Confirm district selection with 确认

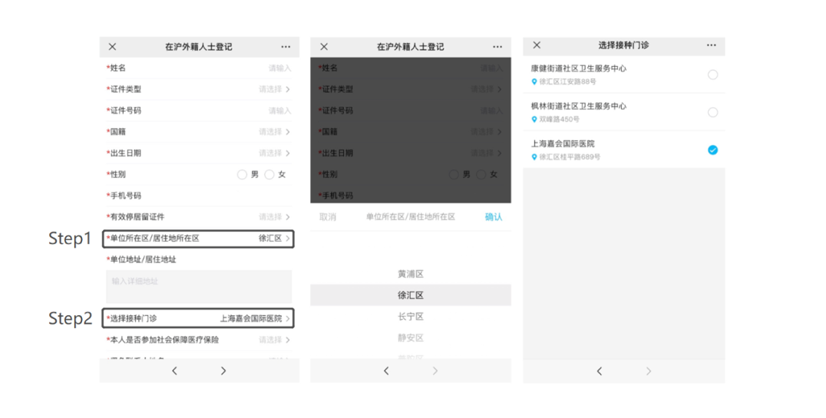[x=493, y=217]
